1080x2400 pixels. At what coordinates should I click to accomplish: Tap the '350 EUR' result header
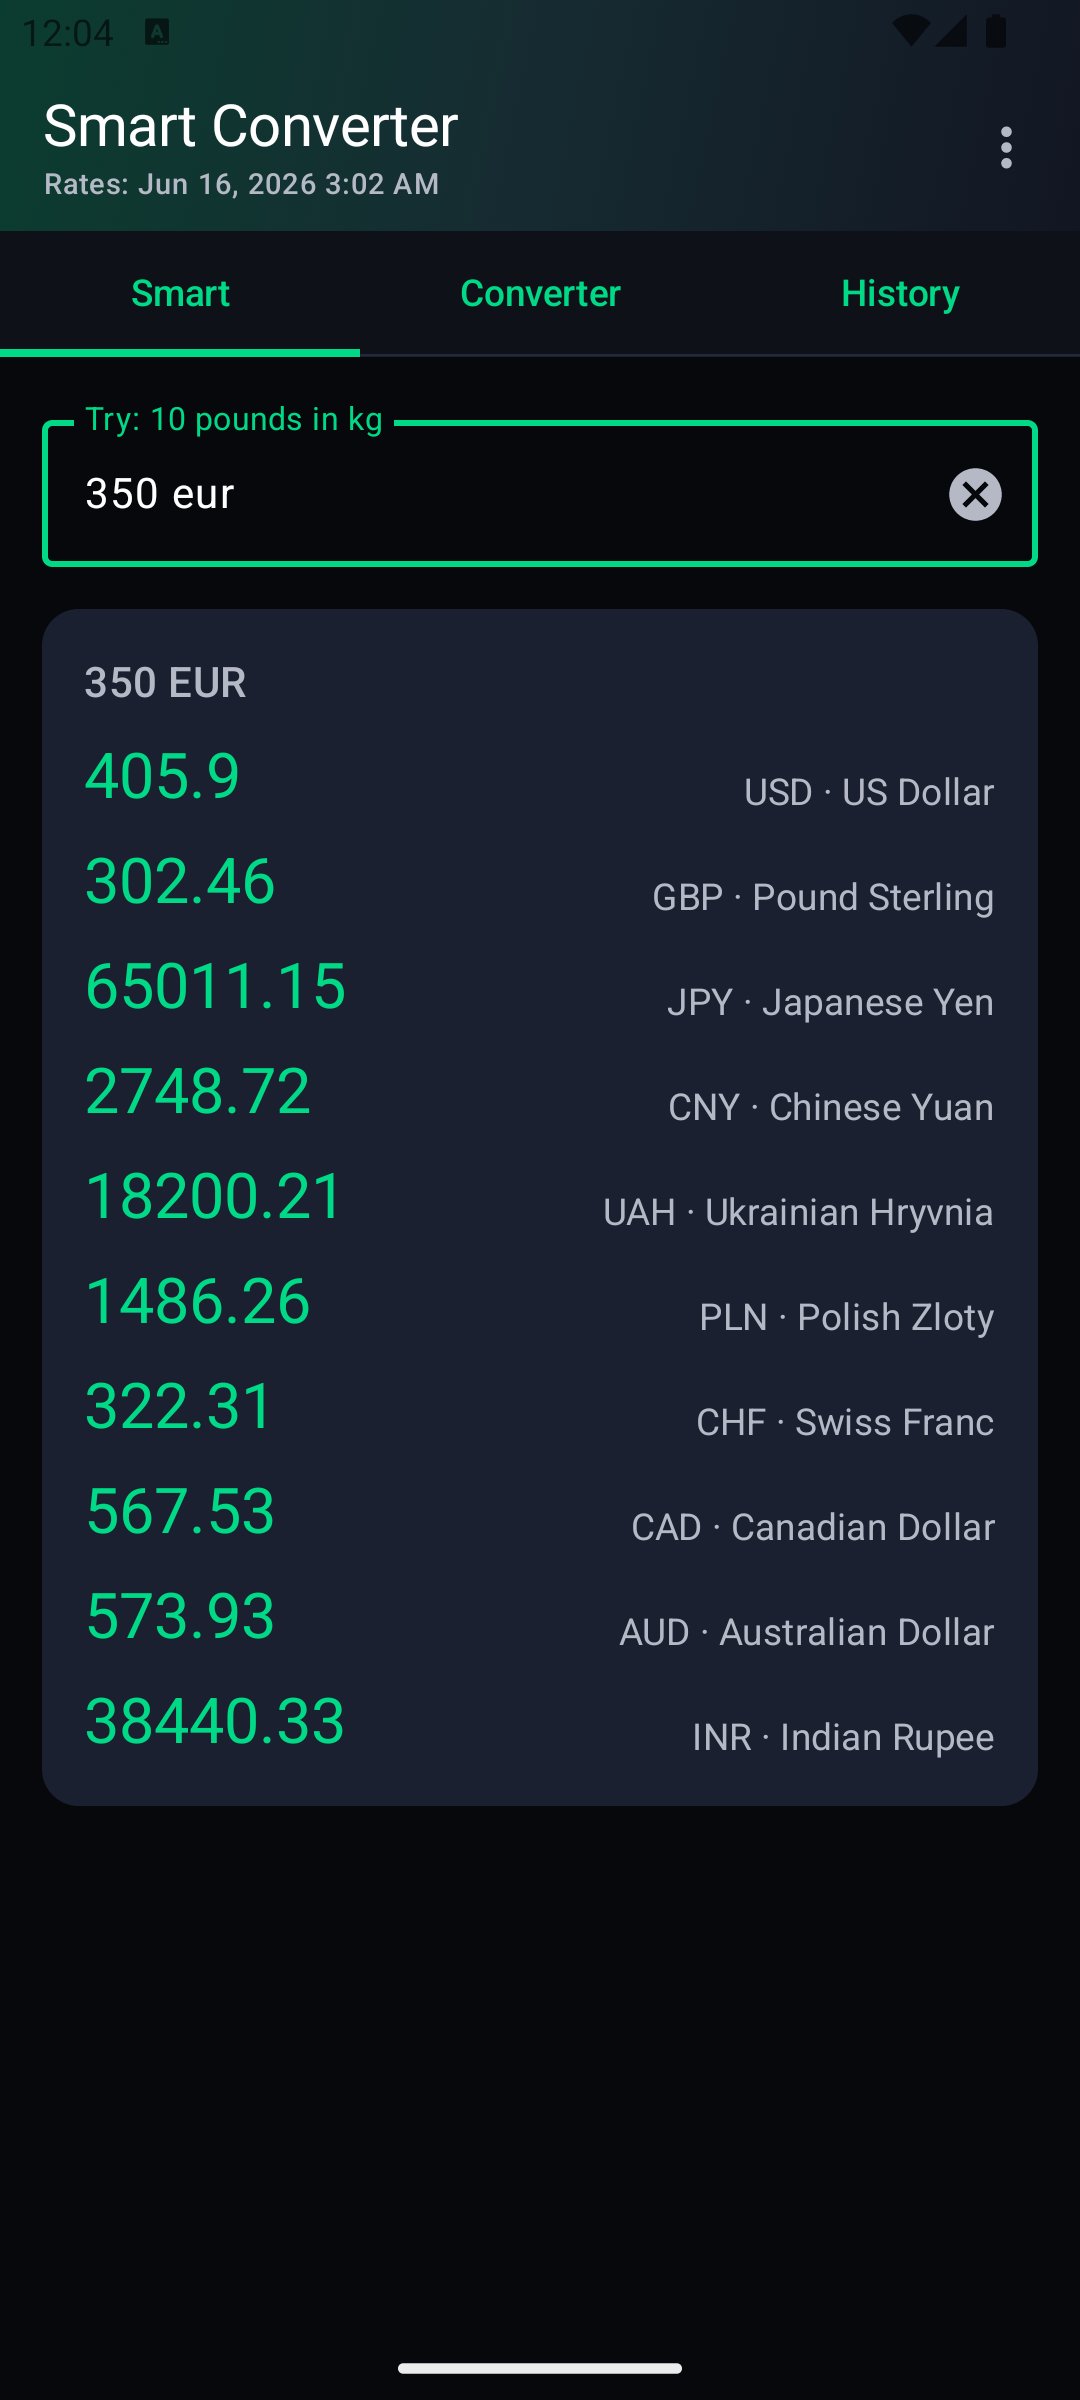coord(165,683)
